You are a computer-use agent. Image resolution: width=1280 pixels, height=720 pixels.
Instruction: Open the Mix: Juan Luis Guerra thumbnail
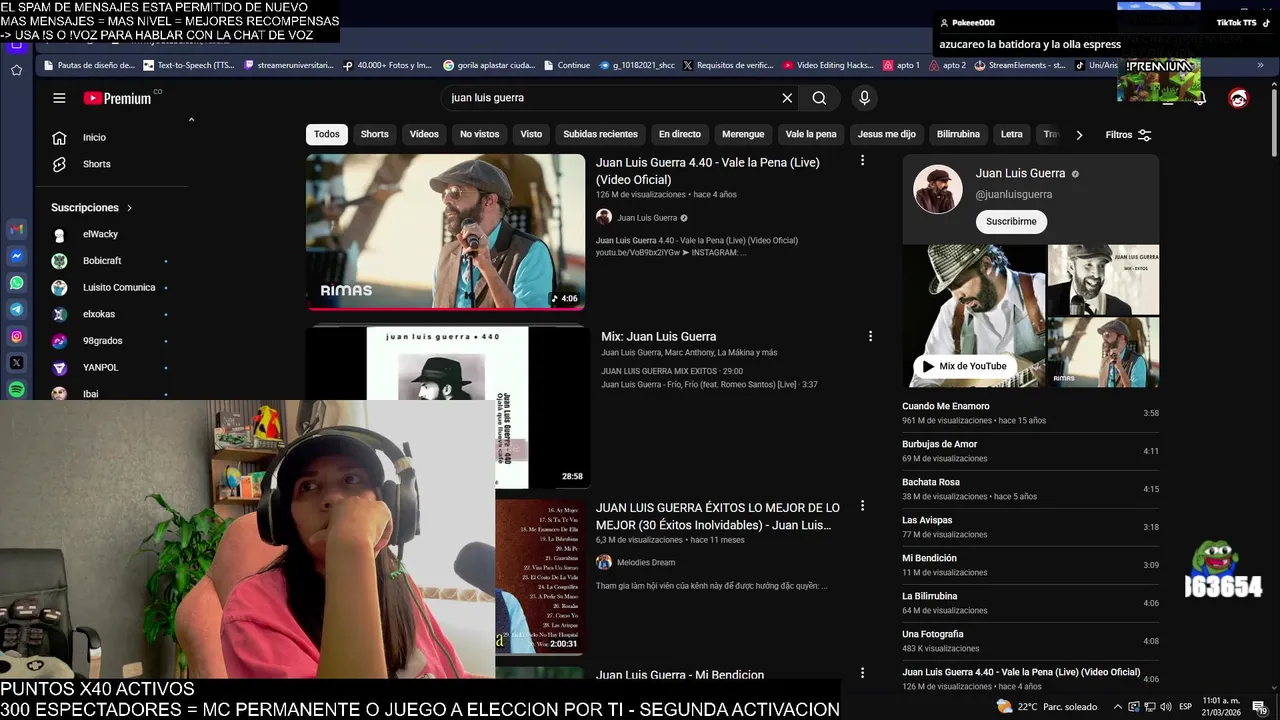tap(447, 407)
